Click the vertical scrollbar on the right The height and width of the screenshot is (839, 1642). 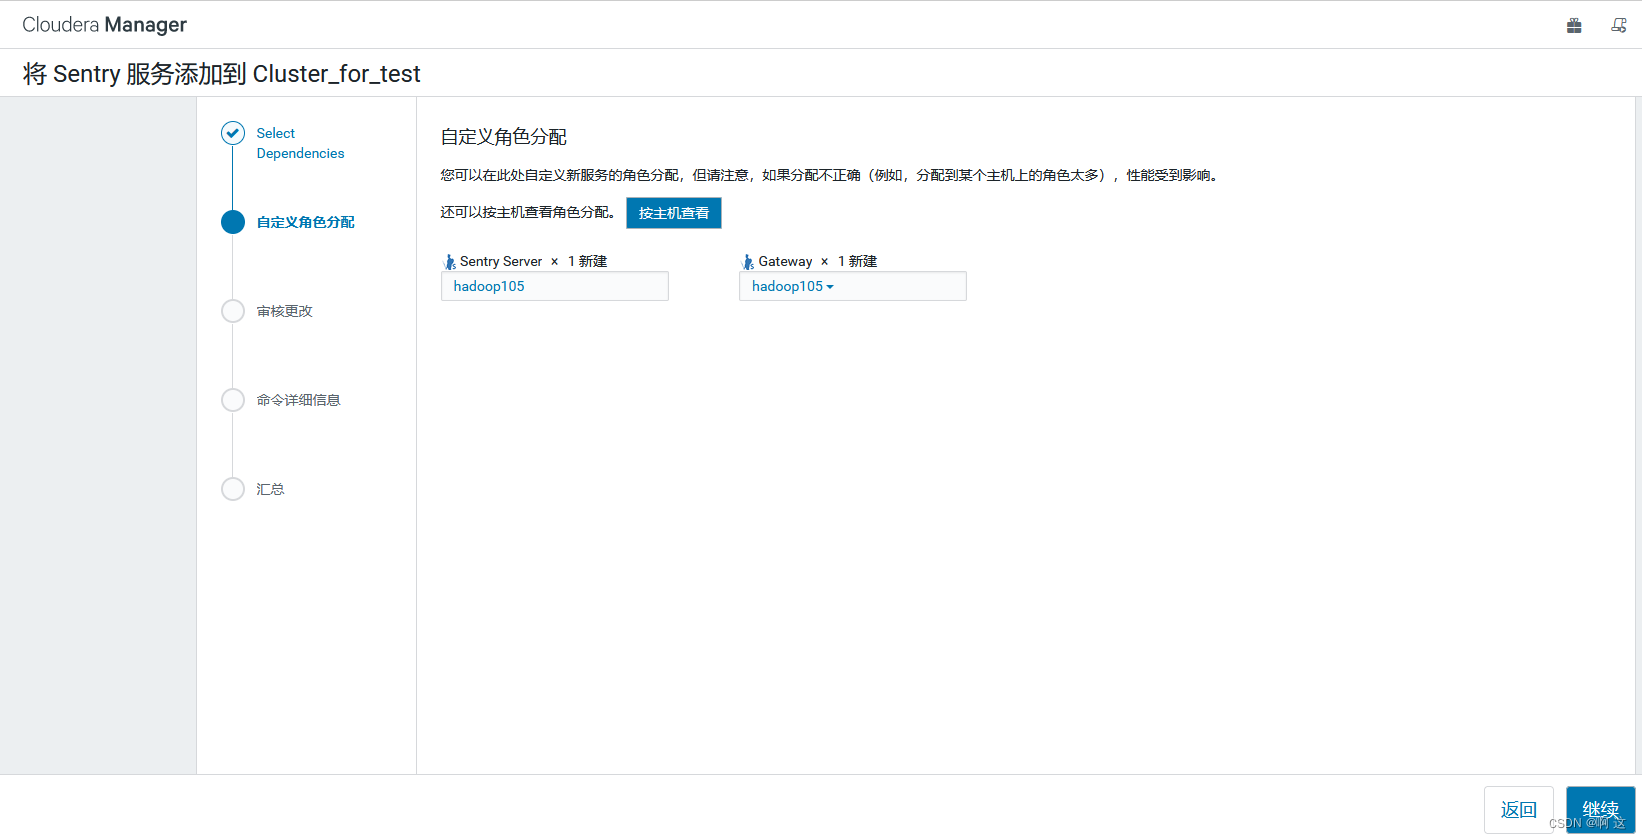[1638, 435]
